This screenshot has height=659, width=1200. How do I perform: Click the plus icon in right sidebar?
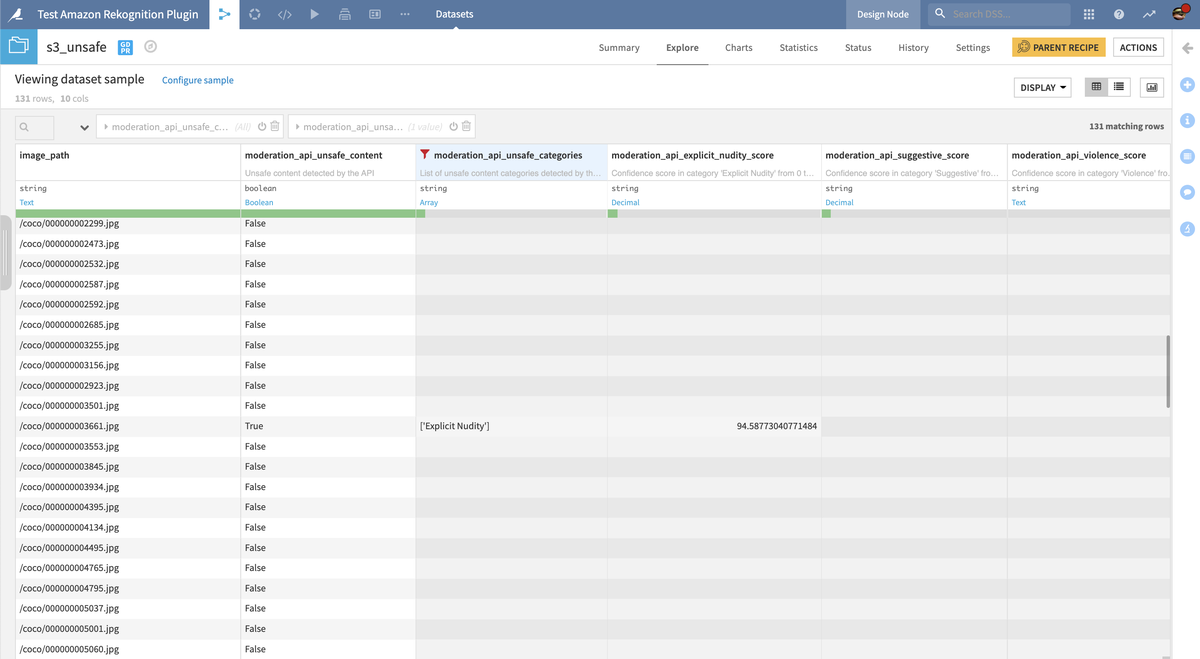pos(1188,84)
